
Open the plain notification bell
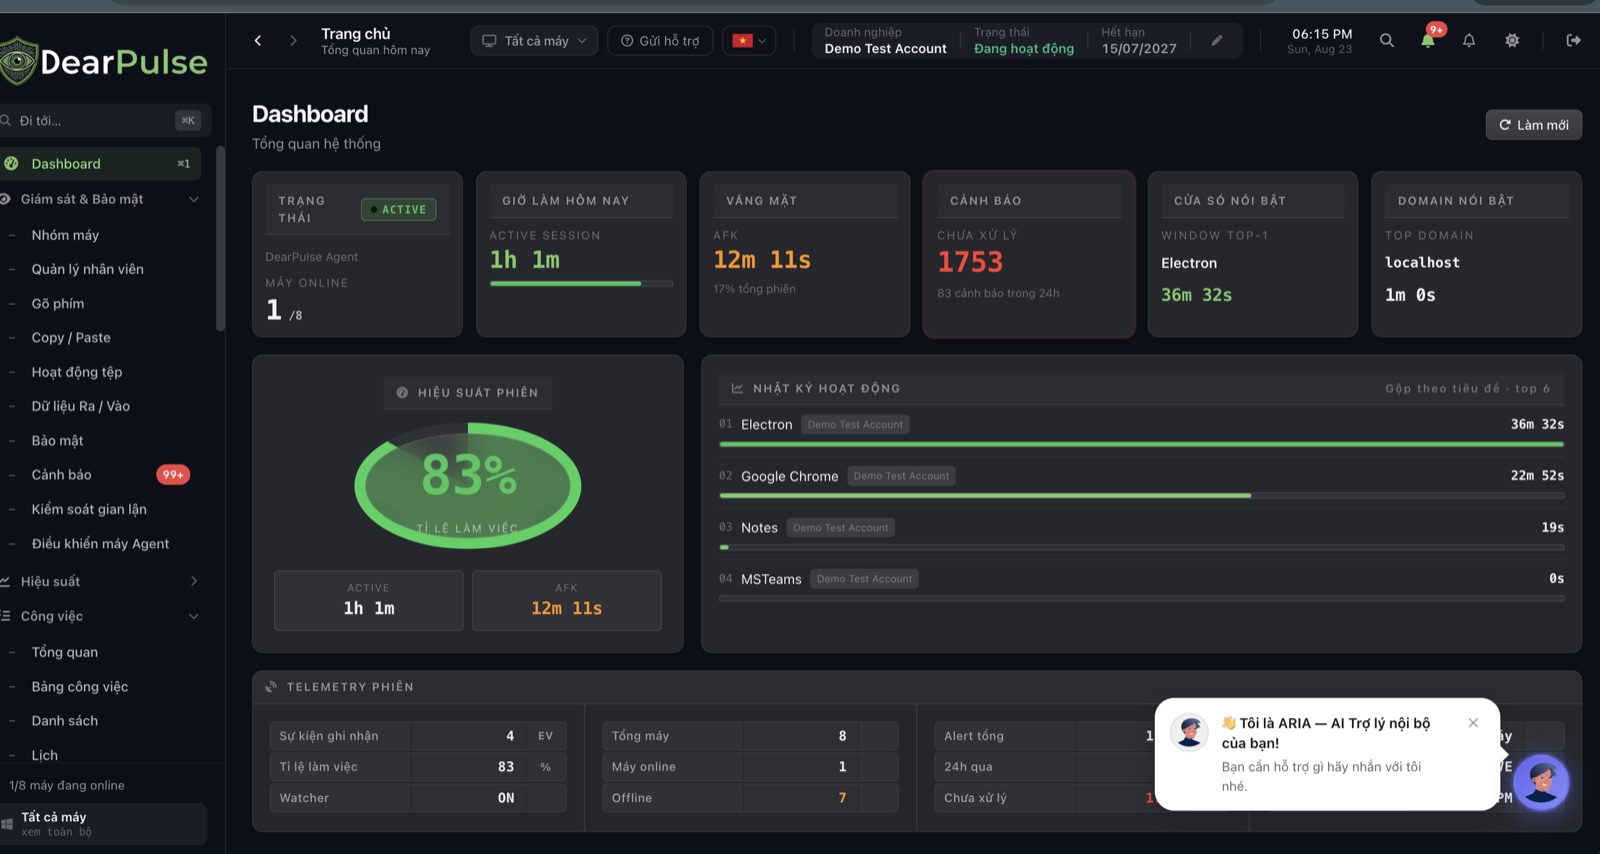[x=1469, y=41]
